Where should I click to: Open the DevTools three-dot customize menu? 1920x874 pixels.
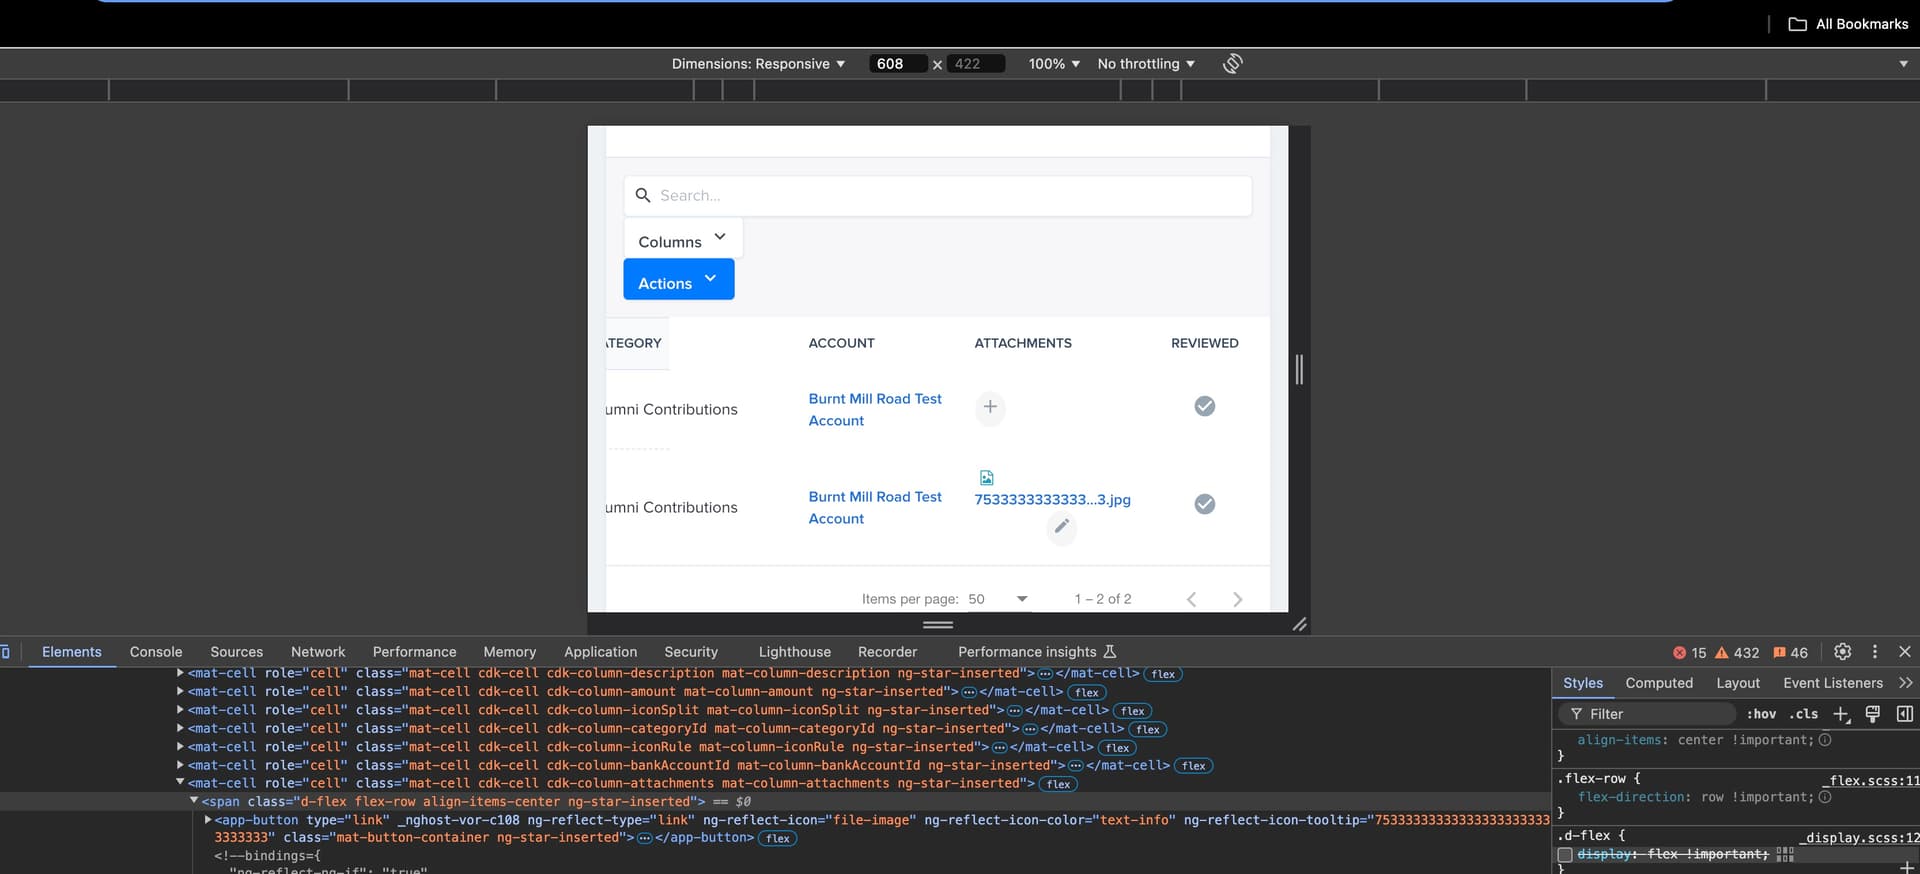click(1875, 652)
